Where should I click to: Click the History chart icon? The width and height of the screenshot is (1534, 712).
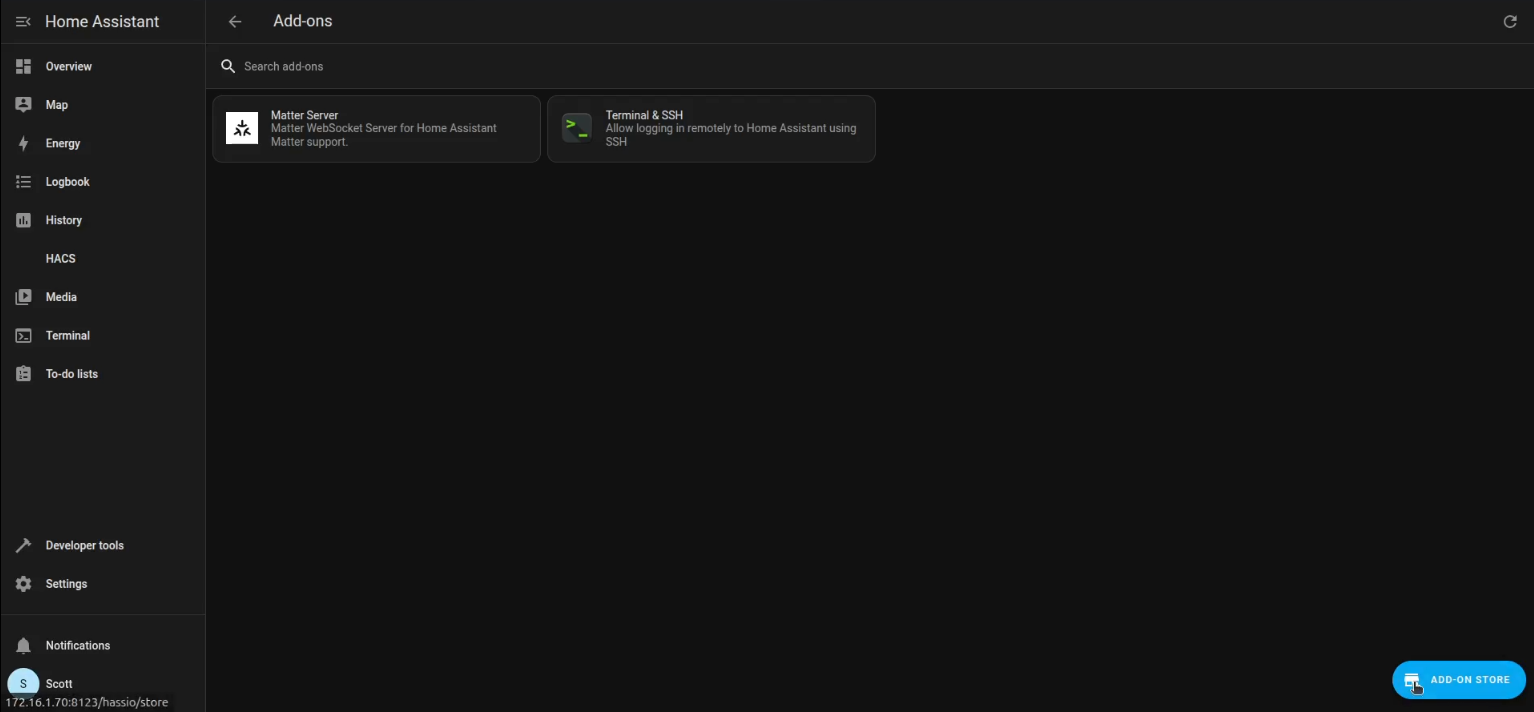(x=23, y=220)
